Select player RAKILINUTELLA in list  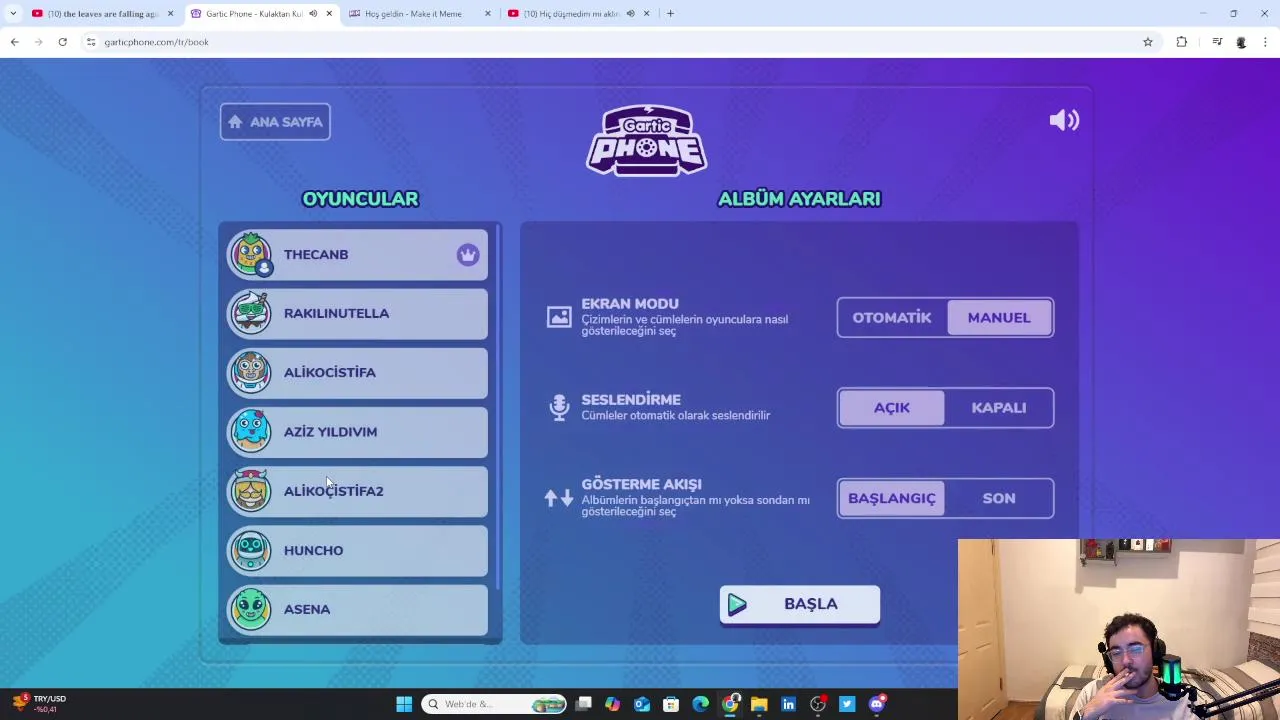(x=357, y=313)
